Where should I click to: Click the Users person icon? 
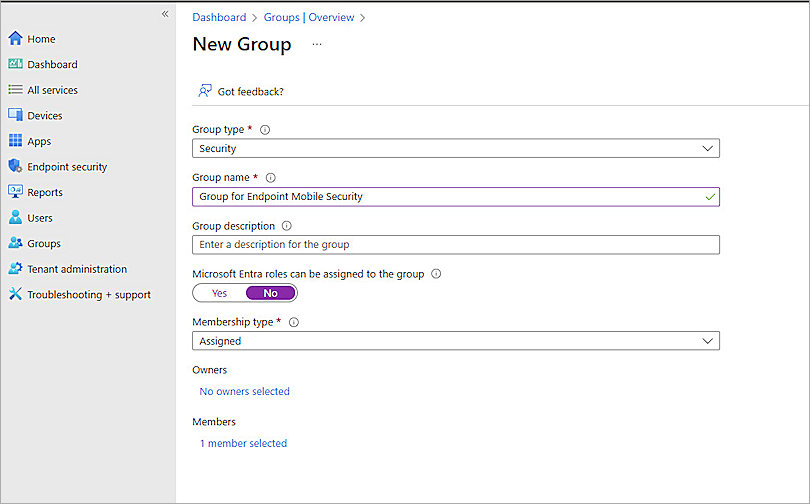15,217
